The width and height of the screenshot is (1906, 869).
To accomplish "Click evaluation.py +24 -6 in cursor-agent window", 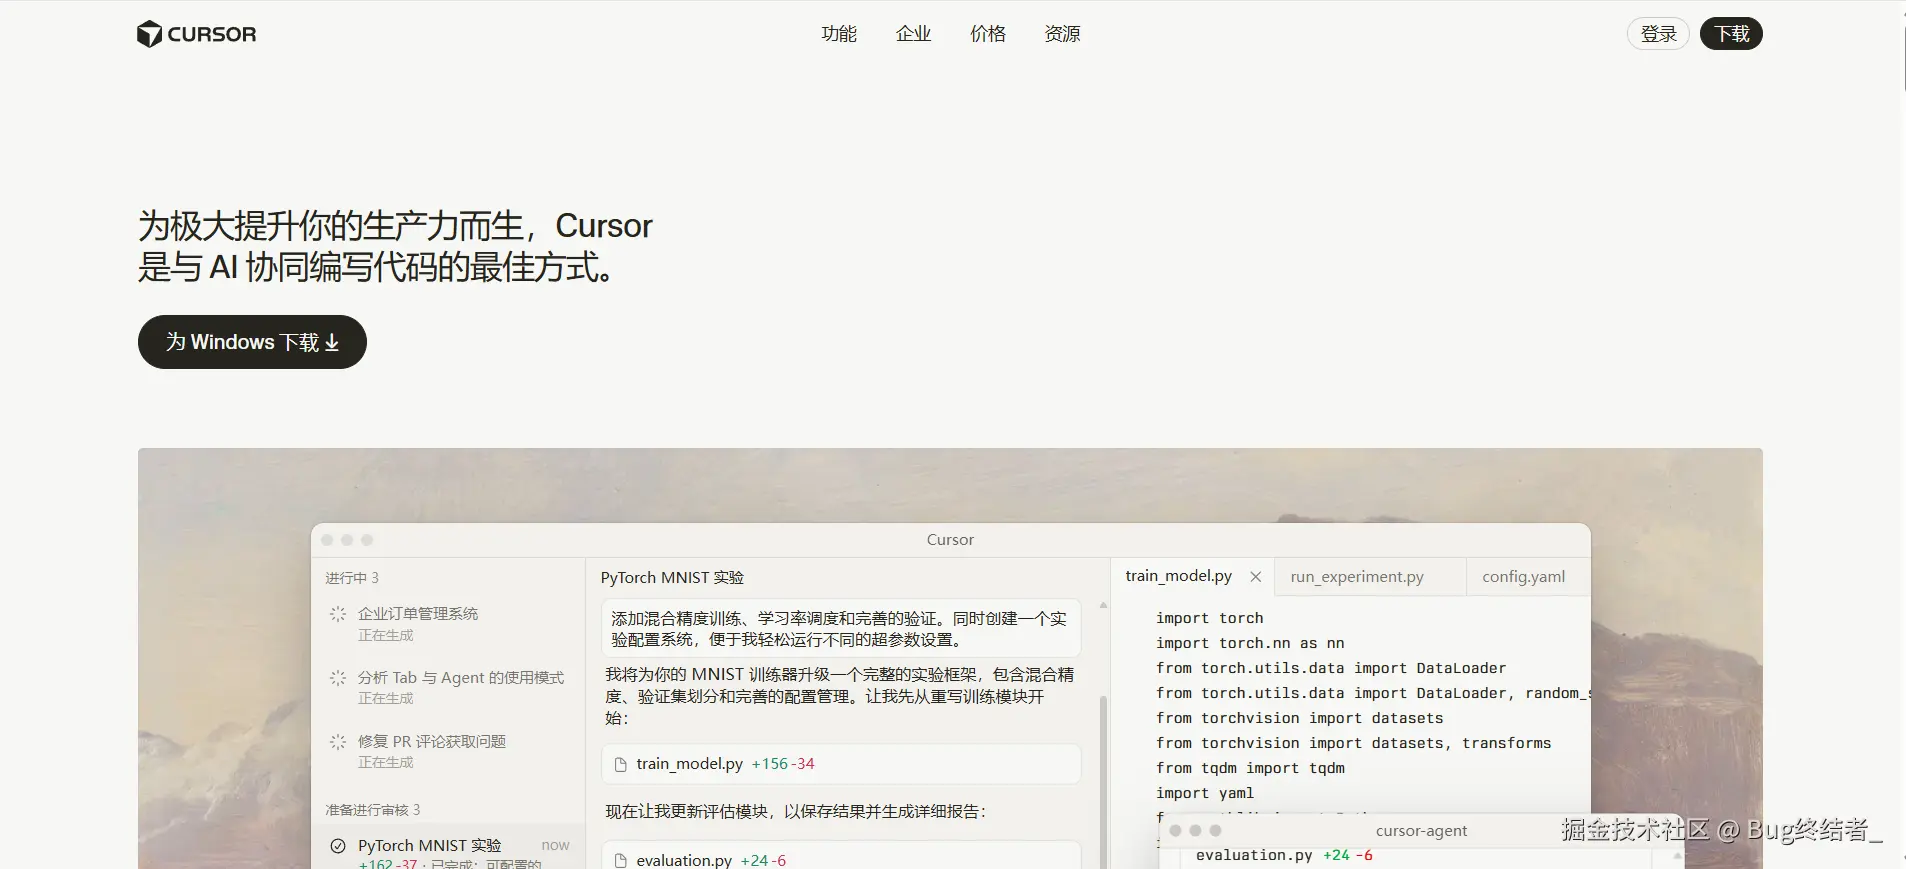I will coord(1284,855).
